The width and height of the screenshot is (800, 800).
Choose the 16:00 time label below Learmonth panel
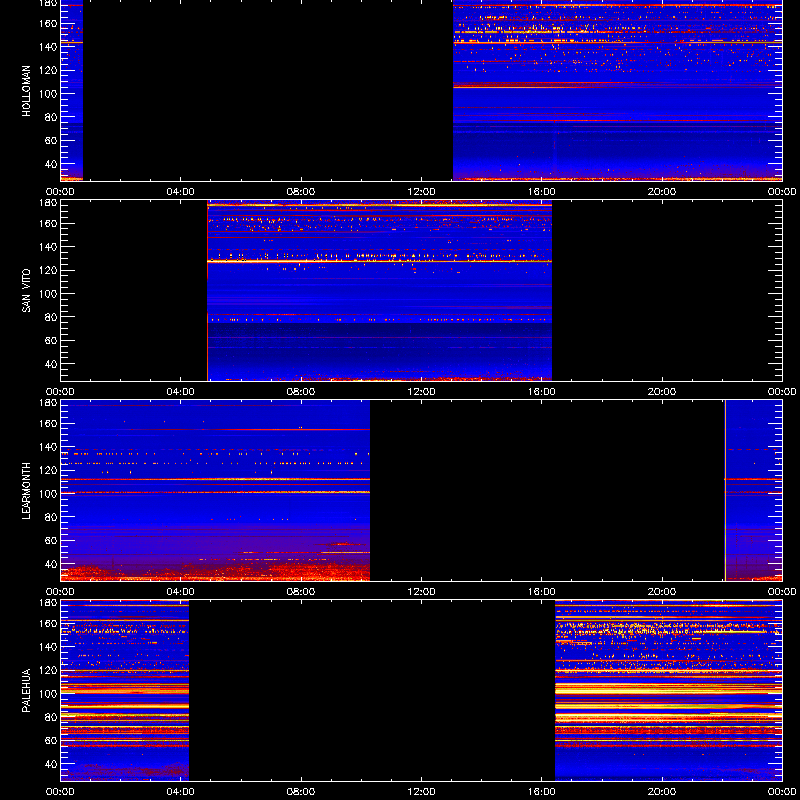pos(542,592)
